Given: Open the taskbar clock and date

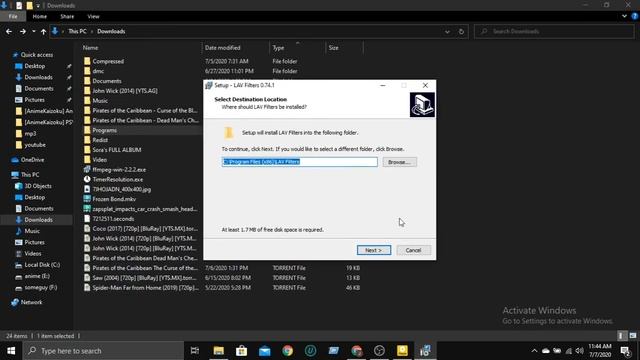Looking at the screenshot, I should pos(600,351).
